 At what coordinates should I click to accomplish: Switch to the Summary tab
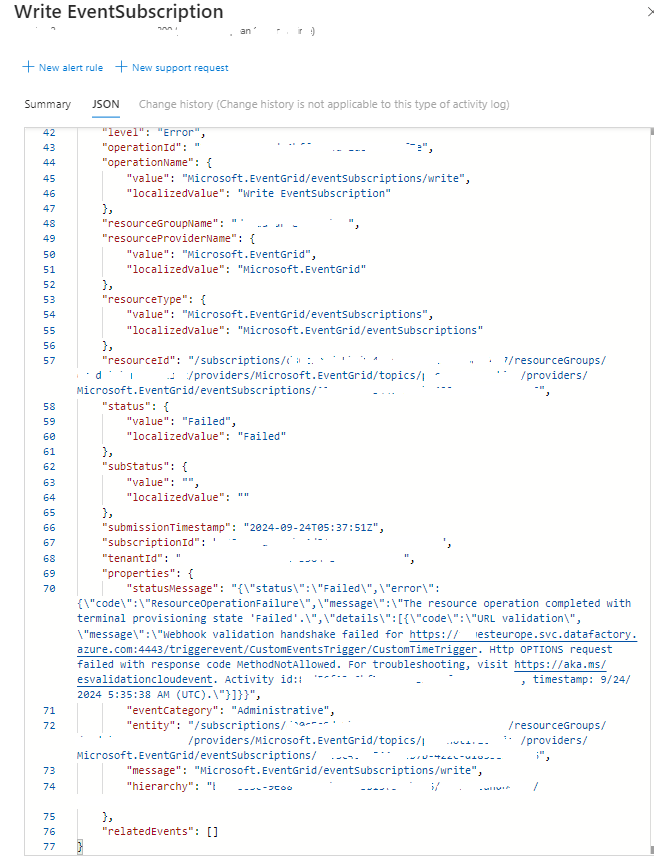tap(48, 104)
